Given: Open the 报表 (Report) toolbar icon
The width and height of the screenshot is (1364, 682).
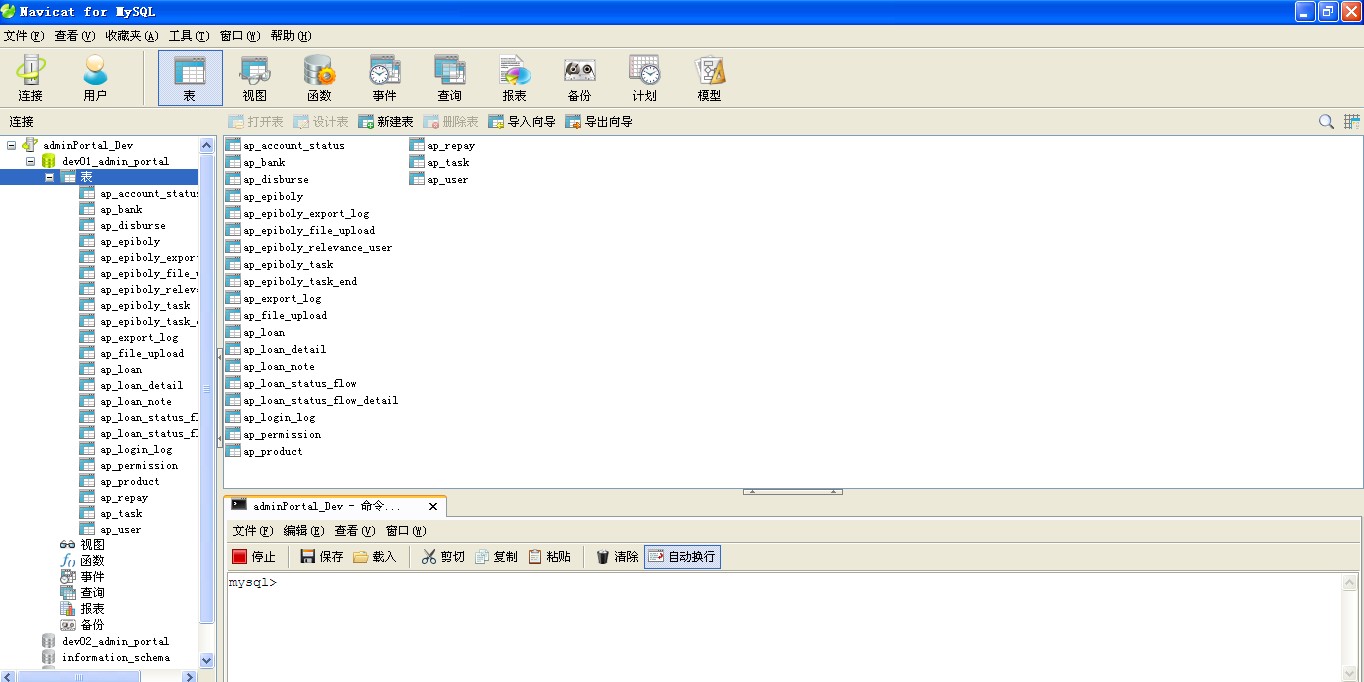Looking at the screenshot, I should (x=515, y=78).
